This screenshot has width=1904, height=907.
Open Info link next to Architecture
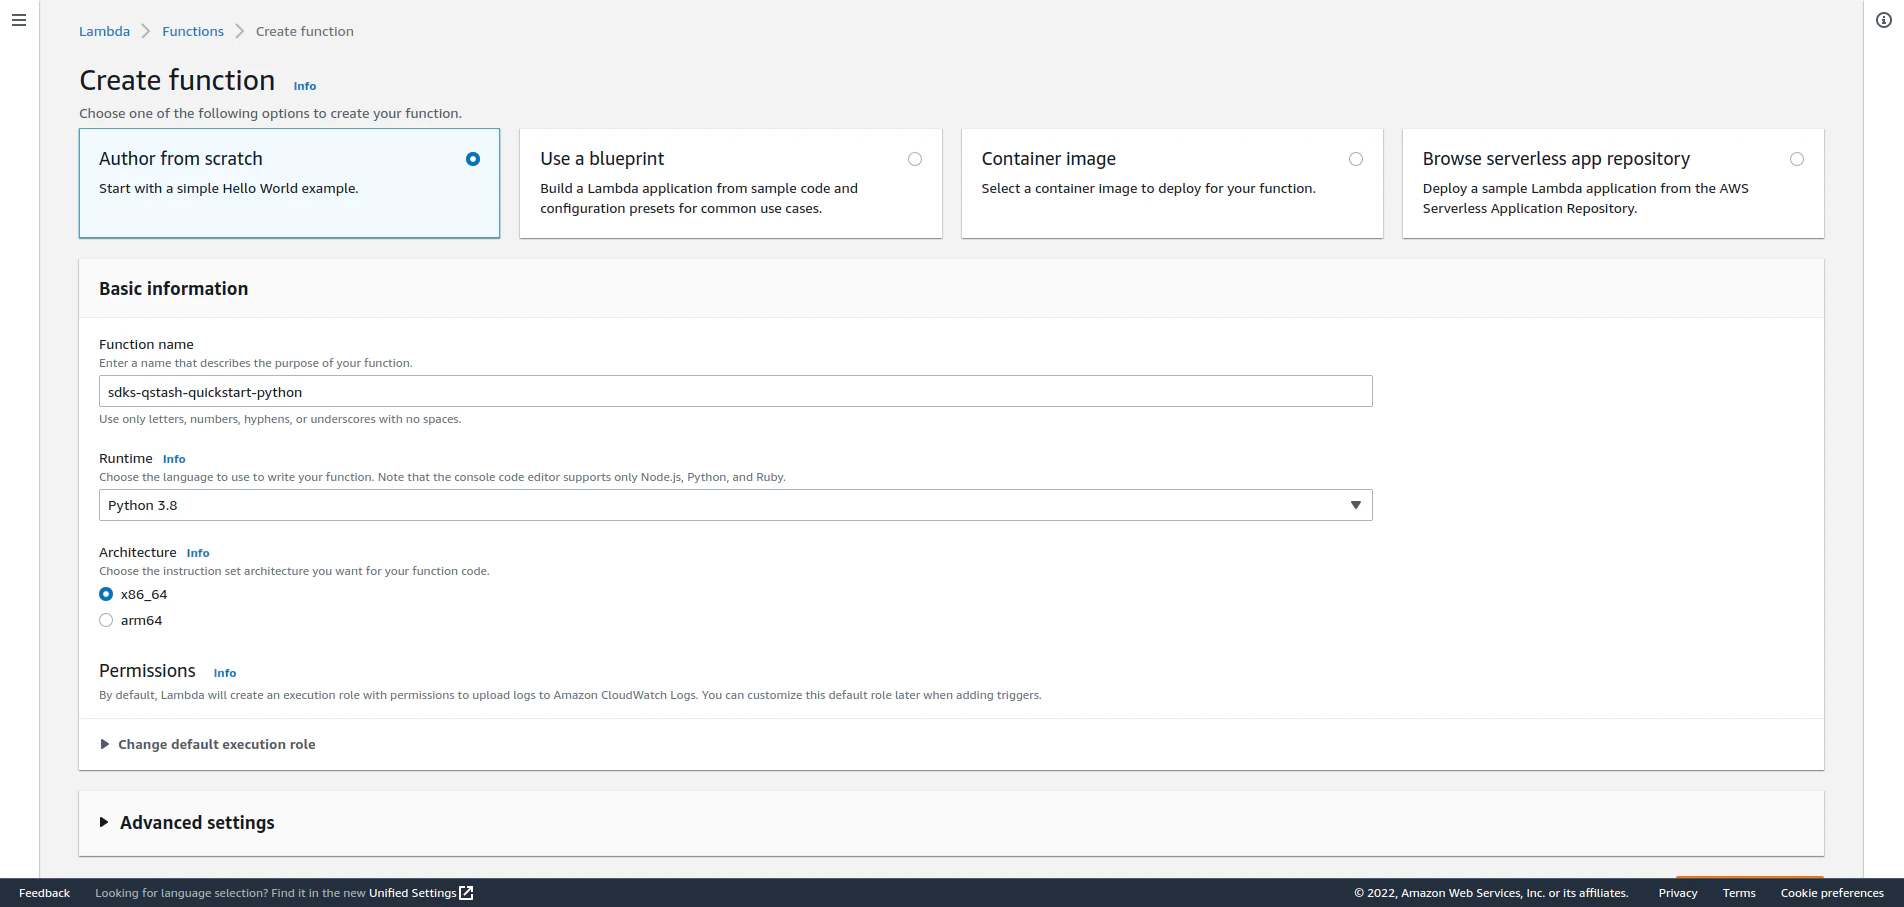(198, 553)
